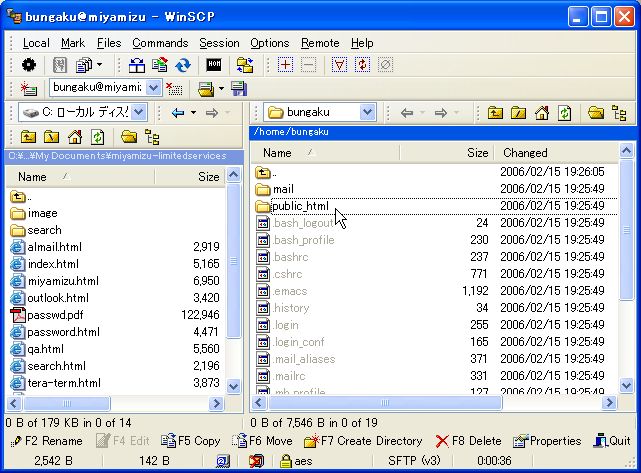The image size is (641, 473).
Task: Sort remote files by Changed column
Action: (556, 153)
